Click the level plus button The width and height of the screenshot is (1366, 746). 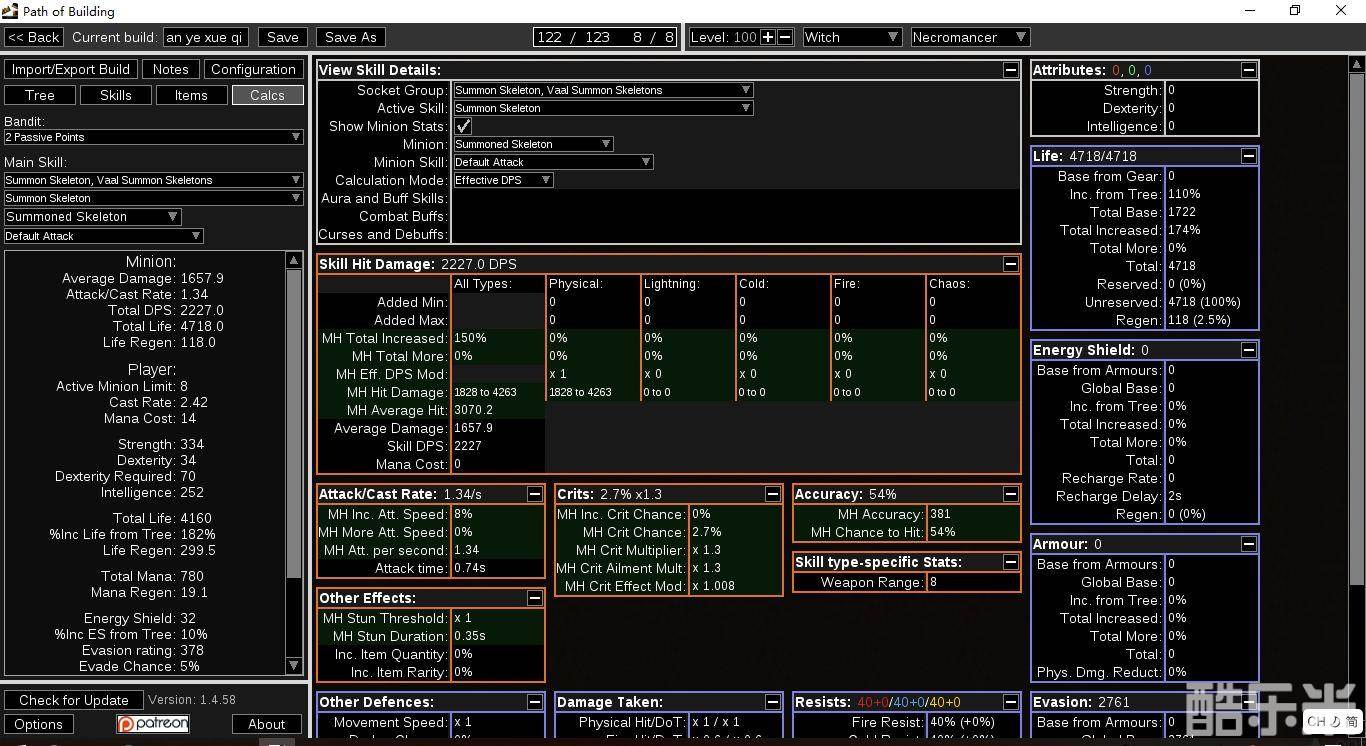click(768, 37)
